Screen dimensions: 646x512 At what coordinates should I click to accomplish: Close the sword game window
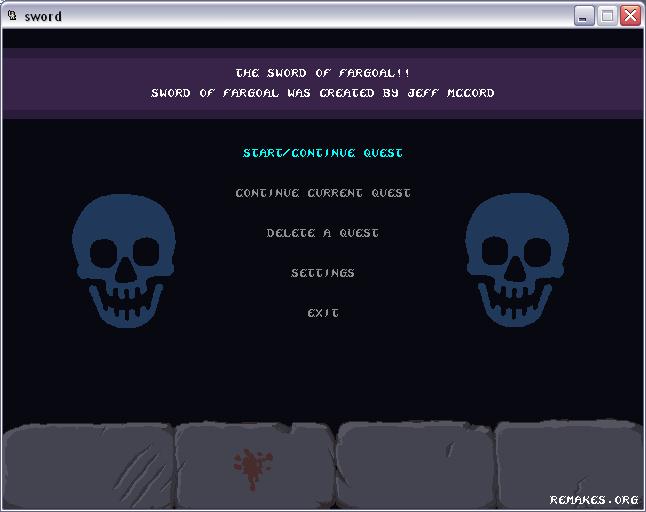coord(630,16)
